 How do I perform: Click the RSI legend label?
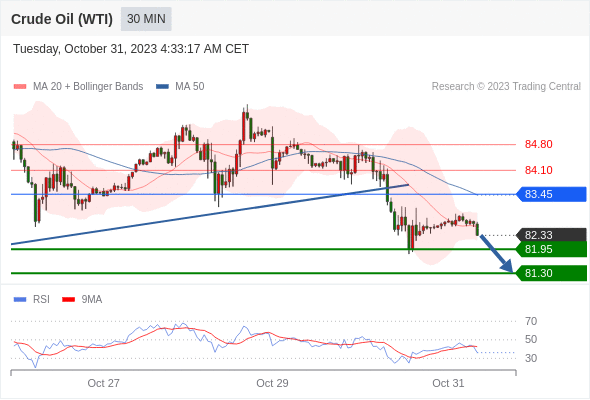(x=41, y=300)
